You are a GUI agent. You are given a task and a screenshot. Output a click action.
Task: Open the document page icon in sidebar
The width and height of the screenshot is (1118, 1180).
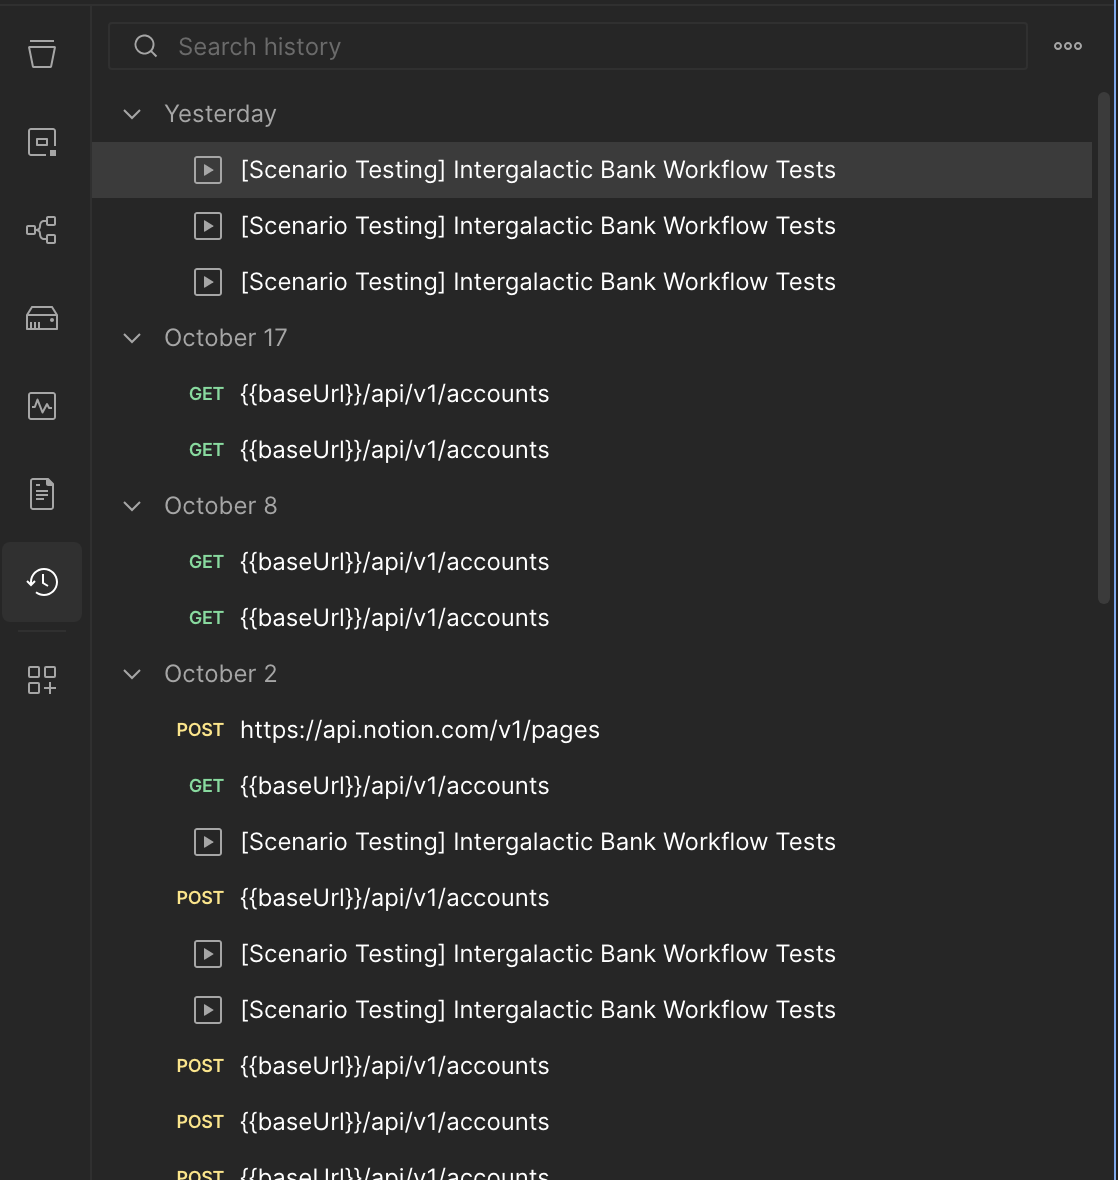(42, 494)
